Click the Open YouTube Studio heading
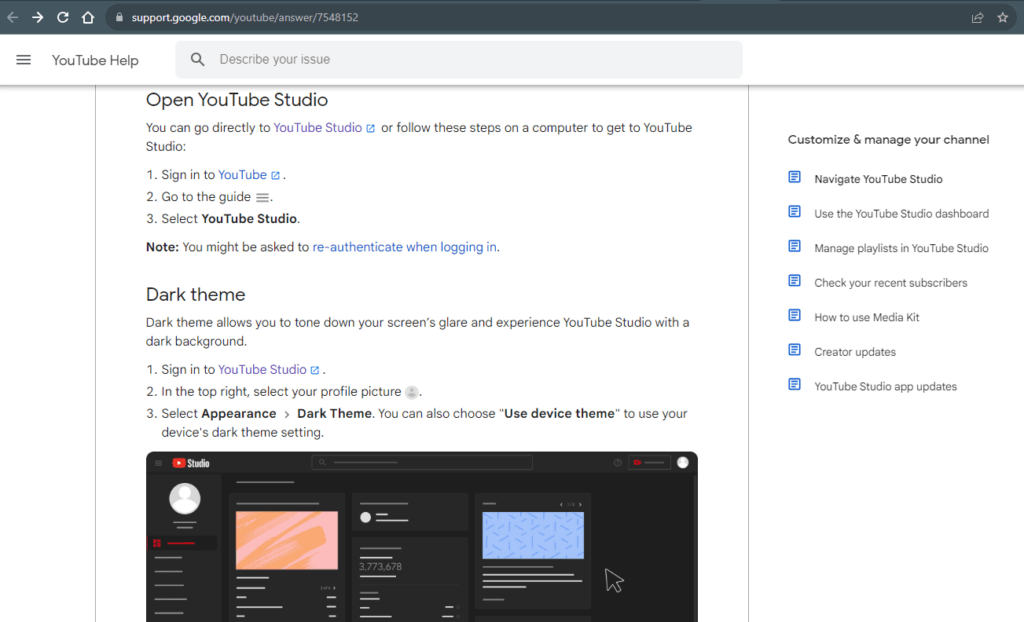 [x=236, y=100]
